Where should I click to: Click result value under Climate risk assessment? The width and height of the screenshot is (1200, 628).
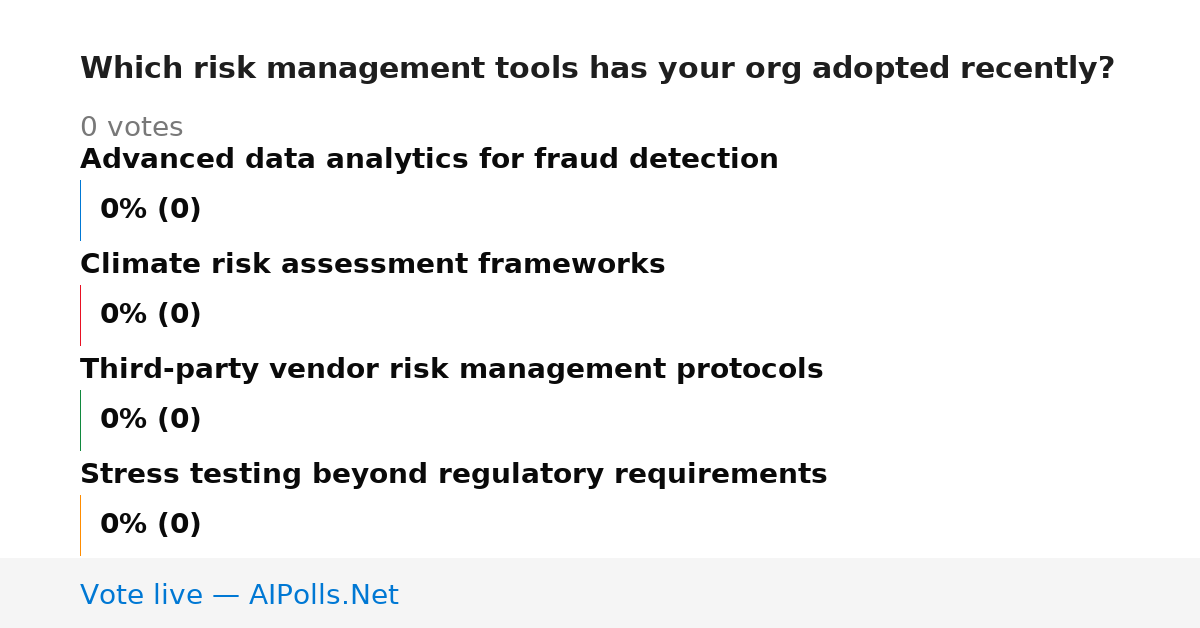tap(150, 315)
